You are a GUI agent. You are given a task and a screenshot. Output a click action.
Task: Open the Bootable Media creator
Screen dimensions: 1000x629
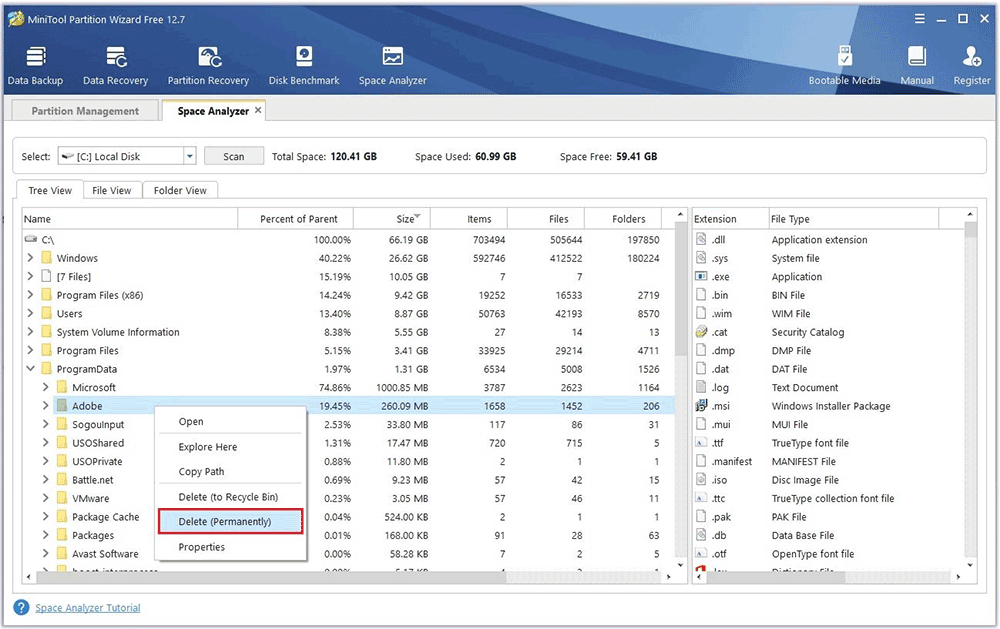[844, 65]
